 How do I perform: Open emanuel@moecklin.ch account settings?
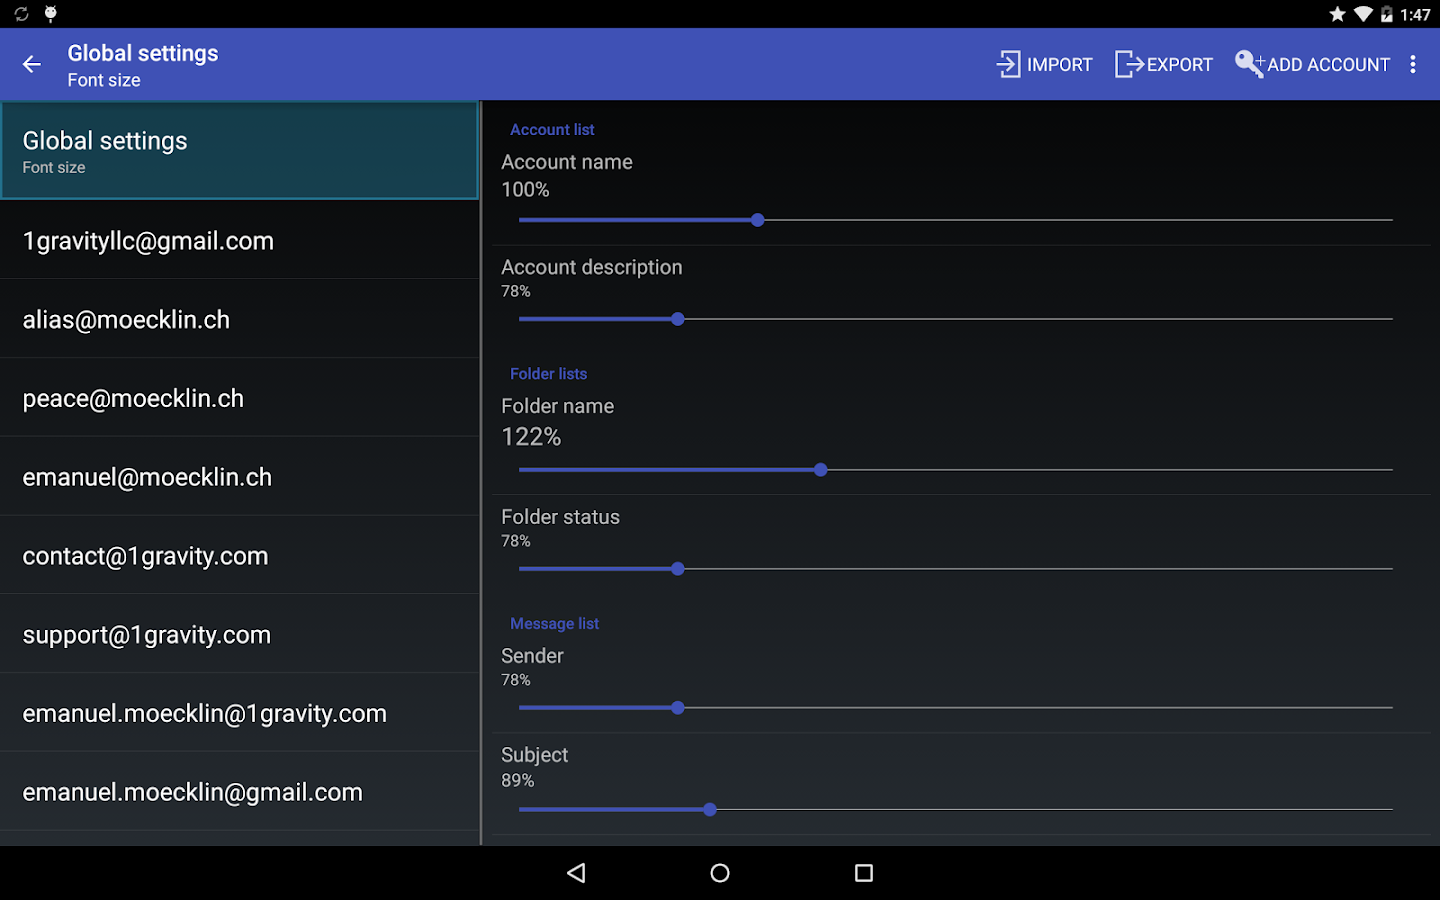[x=240, y=477]
